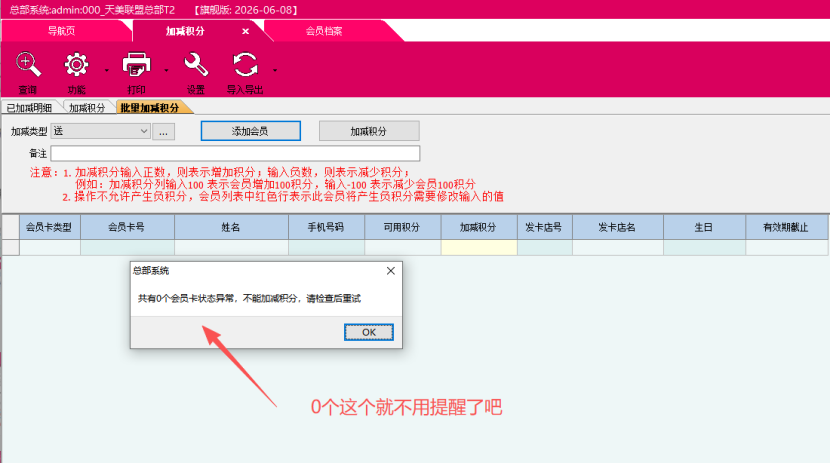This screenshot has width=830, height=463.
Task: Click the 手机号码 column header
Action: click(326, 227)
